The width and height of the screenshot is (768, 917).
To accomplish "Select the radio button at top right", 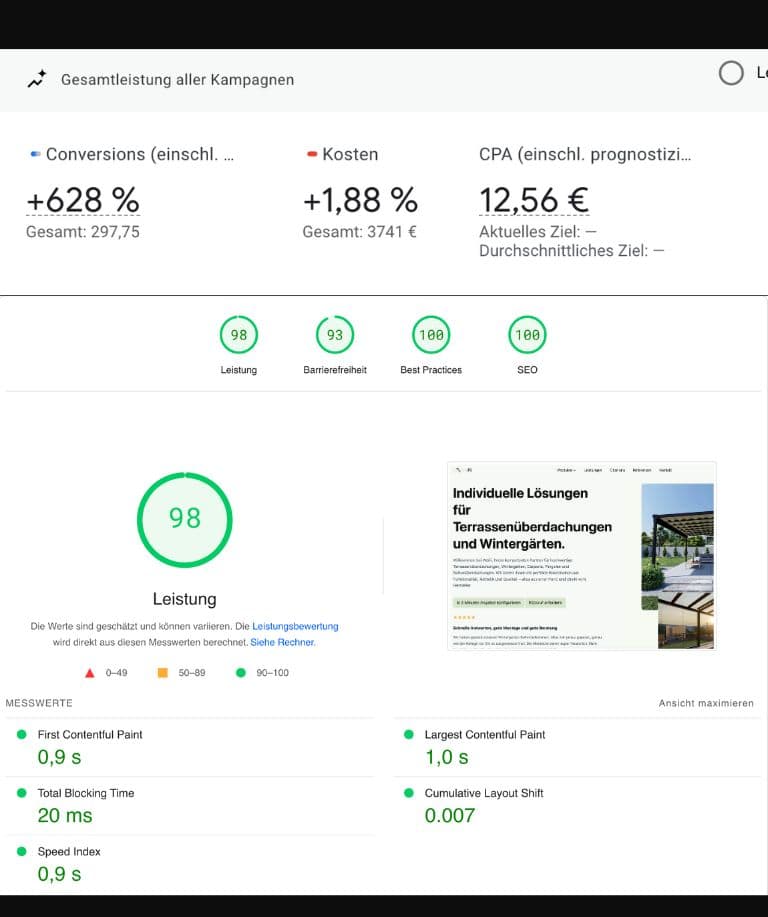I will coord(732,73).
